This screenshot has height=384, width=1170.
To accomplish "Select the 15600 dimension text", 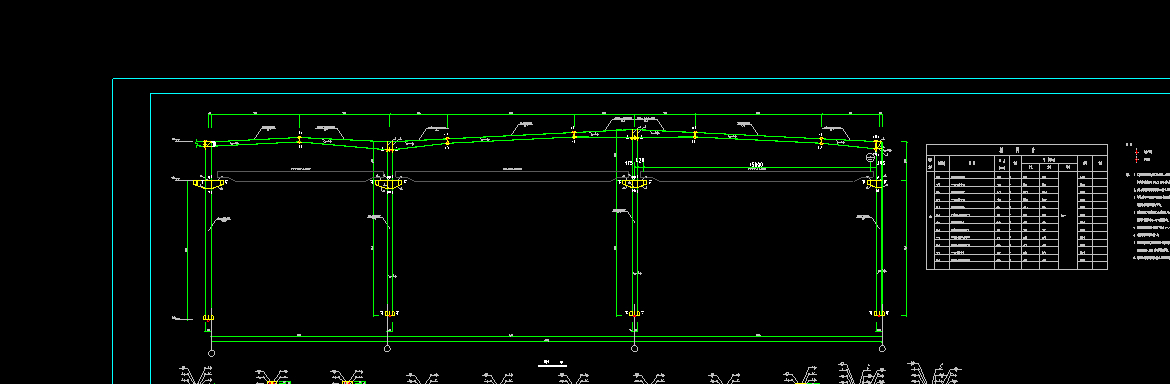I will pyautogui.click(x=756, y=164).
